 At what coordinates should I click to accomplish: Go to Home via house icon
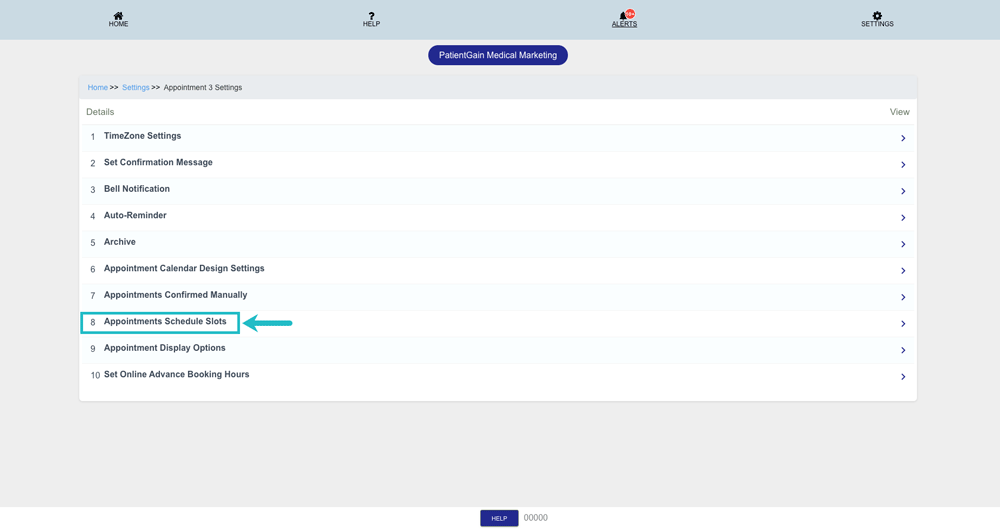point(118,15)
